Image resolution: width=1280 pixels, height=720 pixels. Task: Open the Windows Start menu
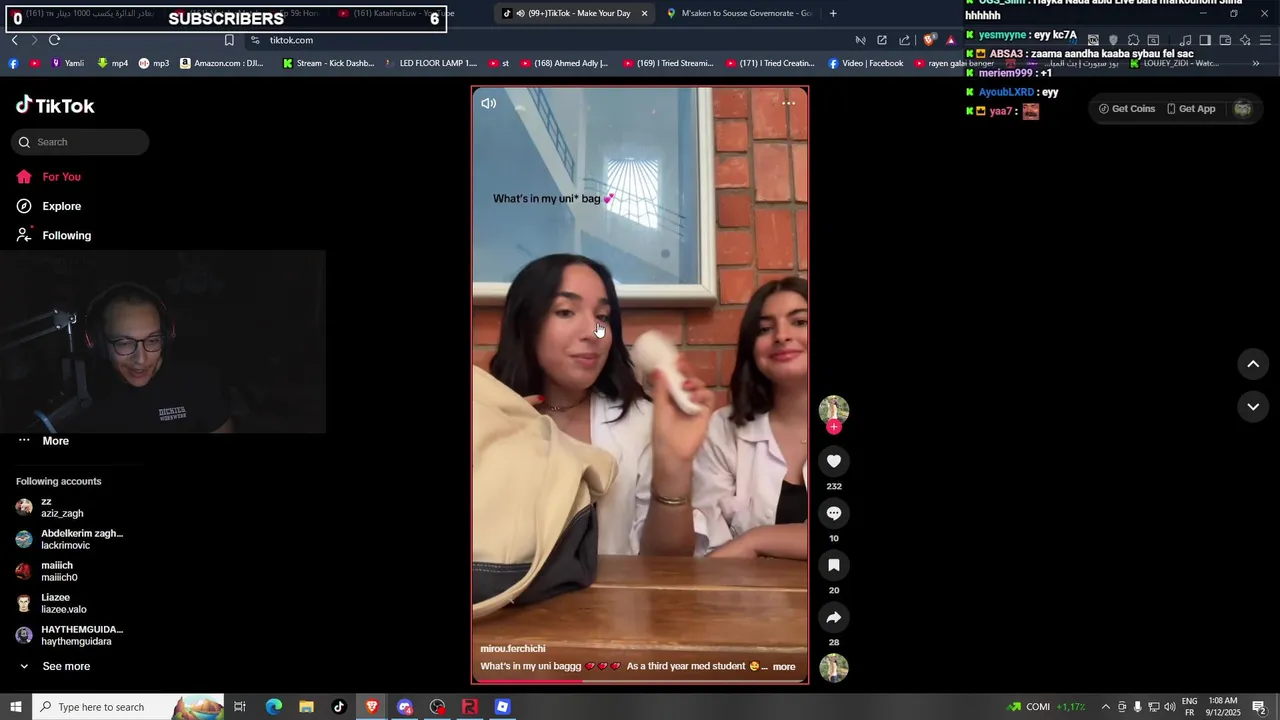click(x=14, y=707)
